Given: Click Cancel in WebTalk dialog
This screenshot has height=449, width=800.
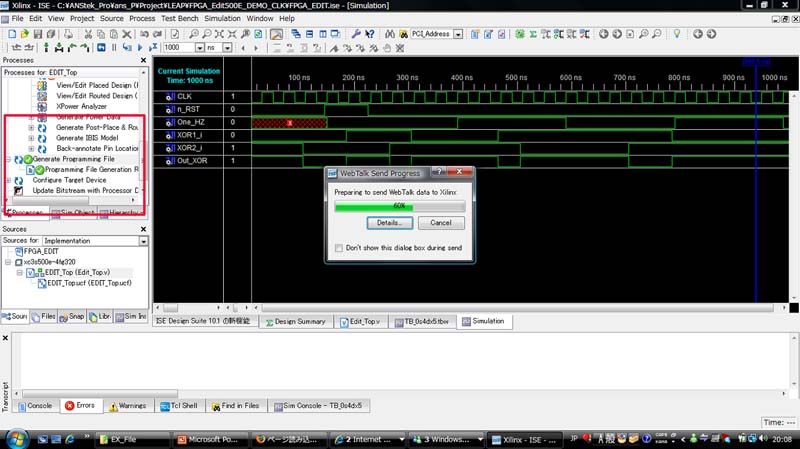Looking at the screenshot, I should [x=441, y=223].
